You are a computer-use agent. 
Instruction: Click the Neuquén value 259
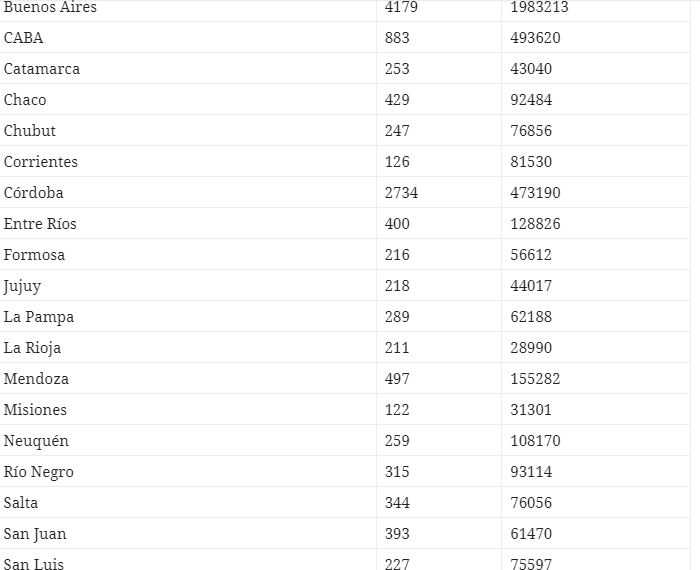click(397, 441)
